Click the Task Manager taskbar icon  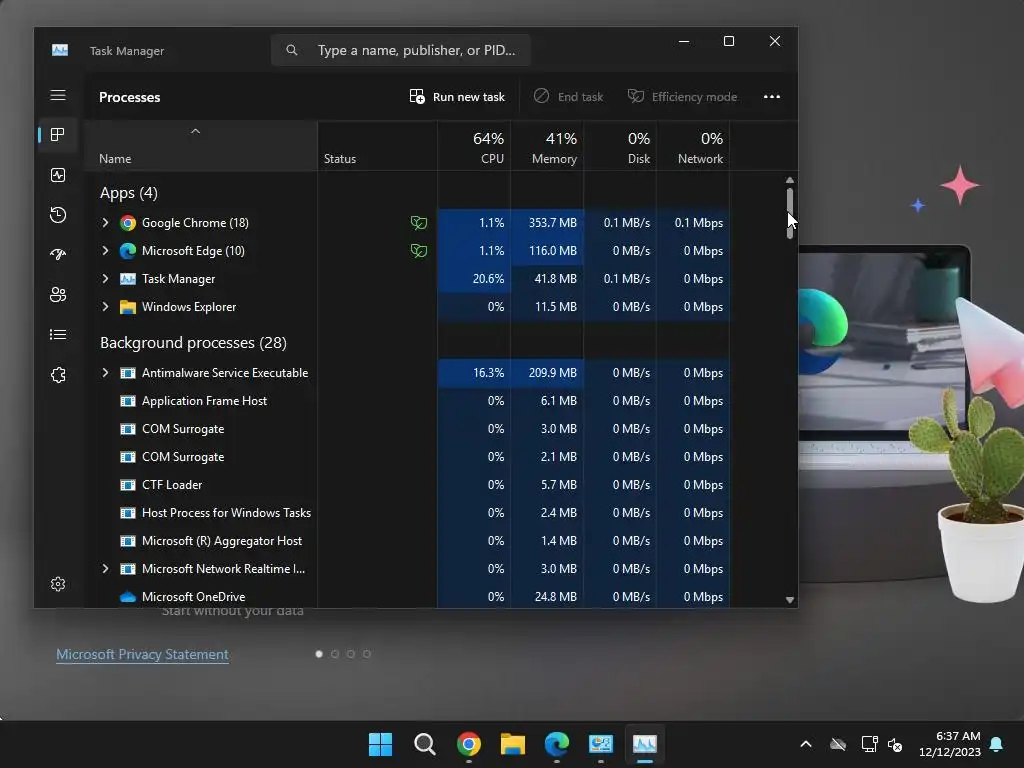pos(645,744)
